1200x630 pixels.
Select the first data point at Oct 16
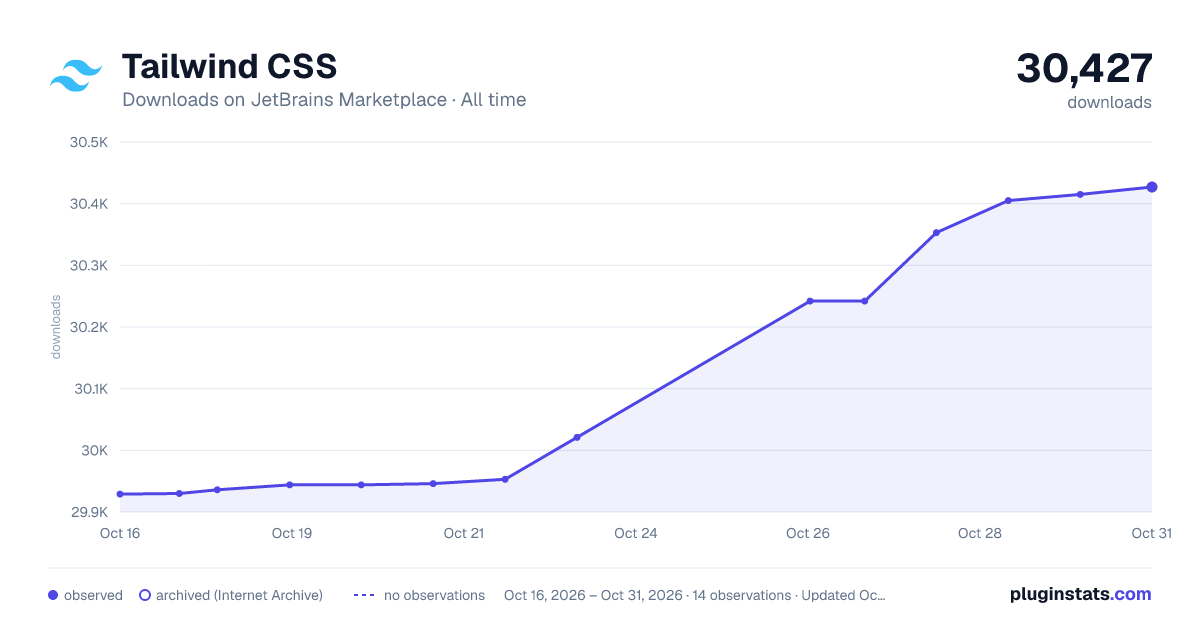120,494
